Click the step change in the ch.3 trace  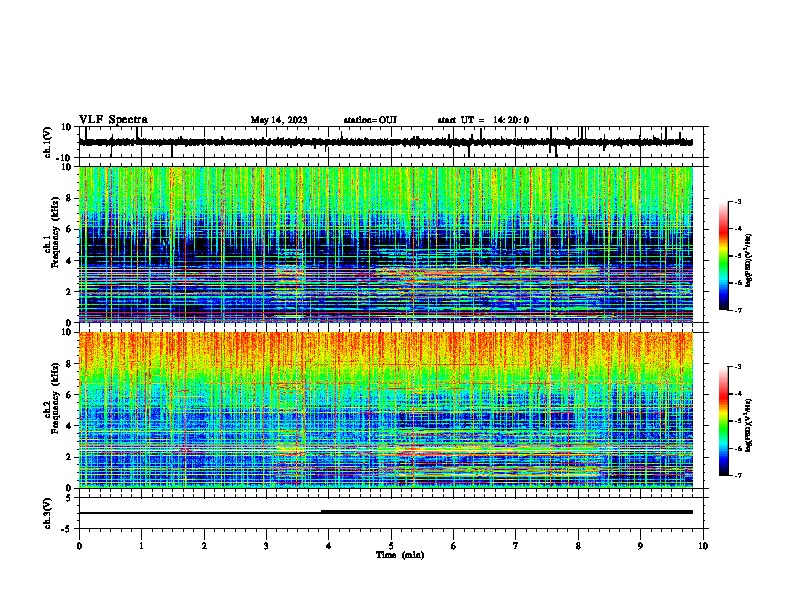click(322, 512)
